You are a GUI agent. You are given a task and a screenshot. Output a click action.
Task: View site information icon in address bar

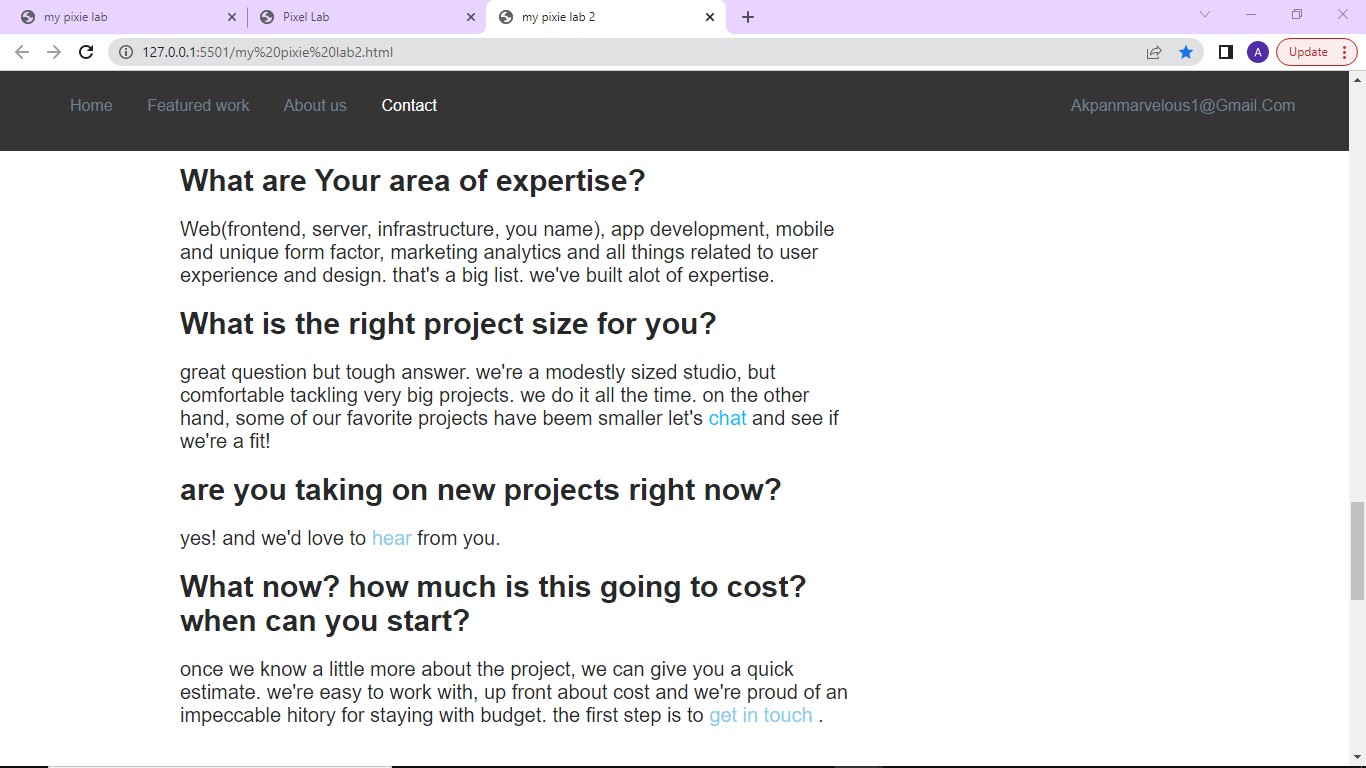tap(126, 52)
